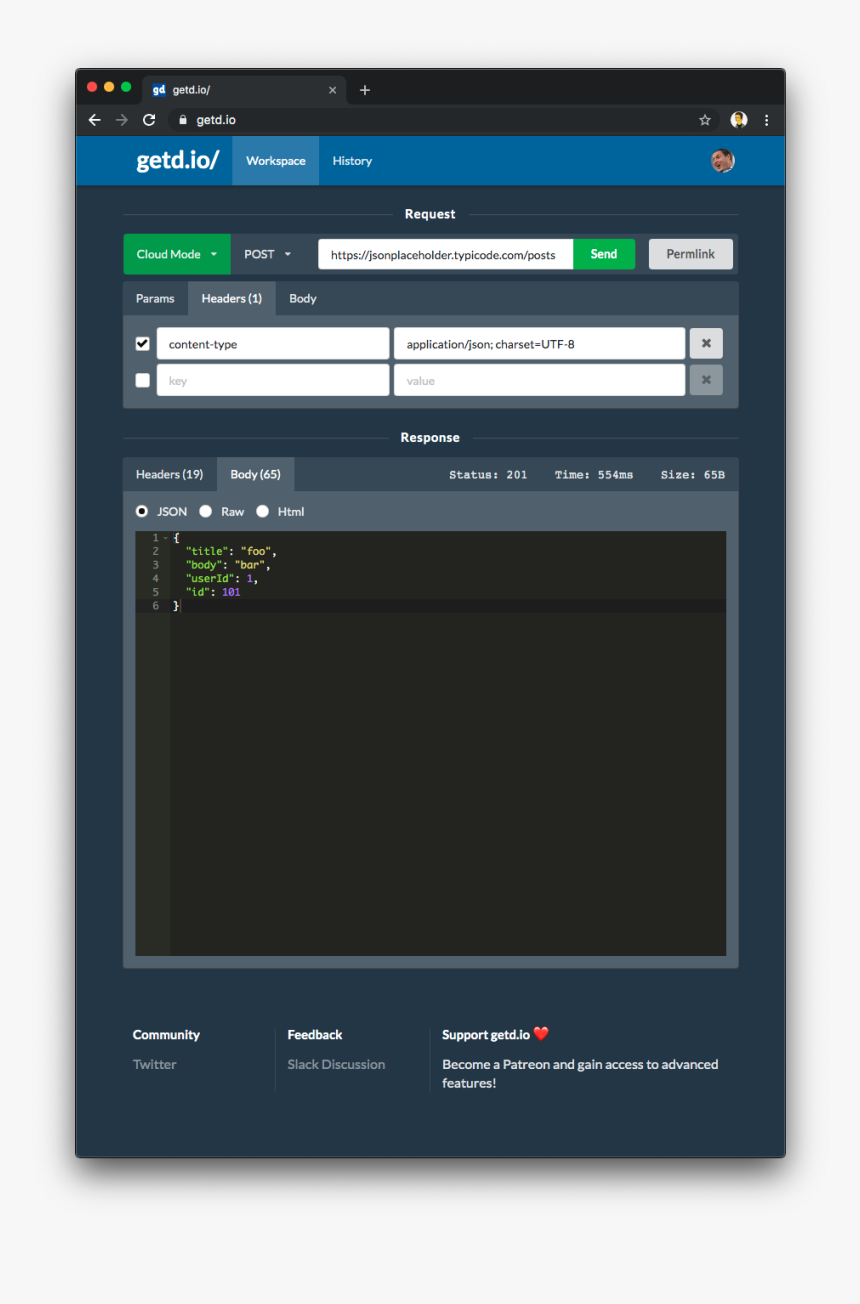Open the request Body tab
The width and height of the screenshot is (860, 1304).
pyautogui.click(x=302, y=298)
